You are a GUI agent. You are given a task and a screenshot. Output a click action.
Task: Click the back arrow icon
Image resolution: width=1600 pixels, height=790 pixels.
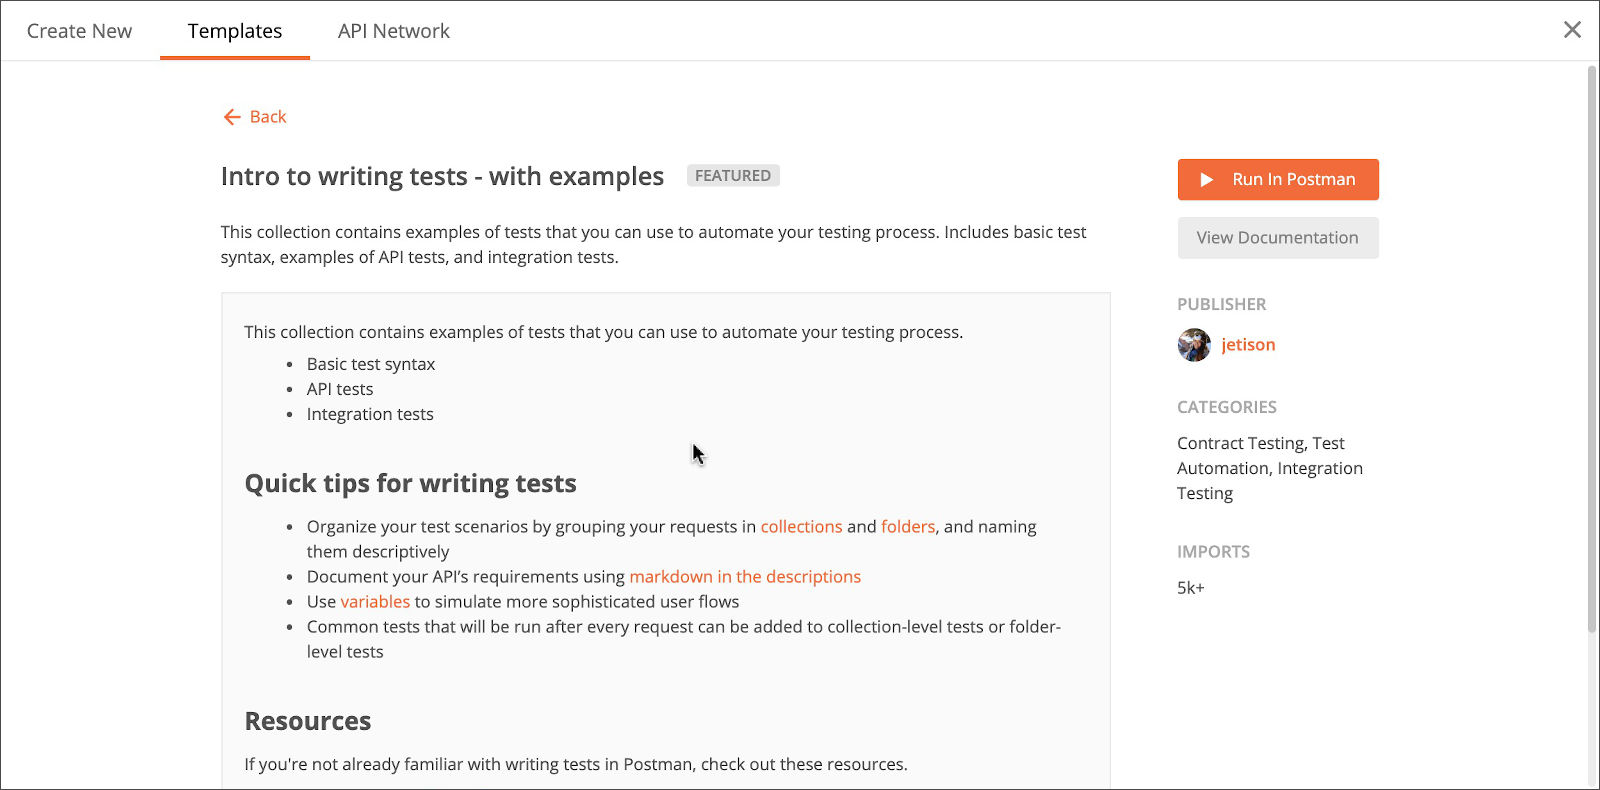tap(232, 117)
